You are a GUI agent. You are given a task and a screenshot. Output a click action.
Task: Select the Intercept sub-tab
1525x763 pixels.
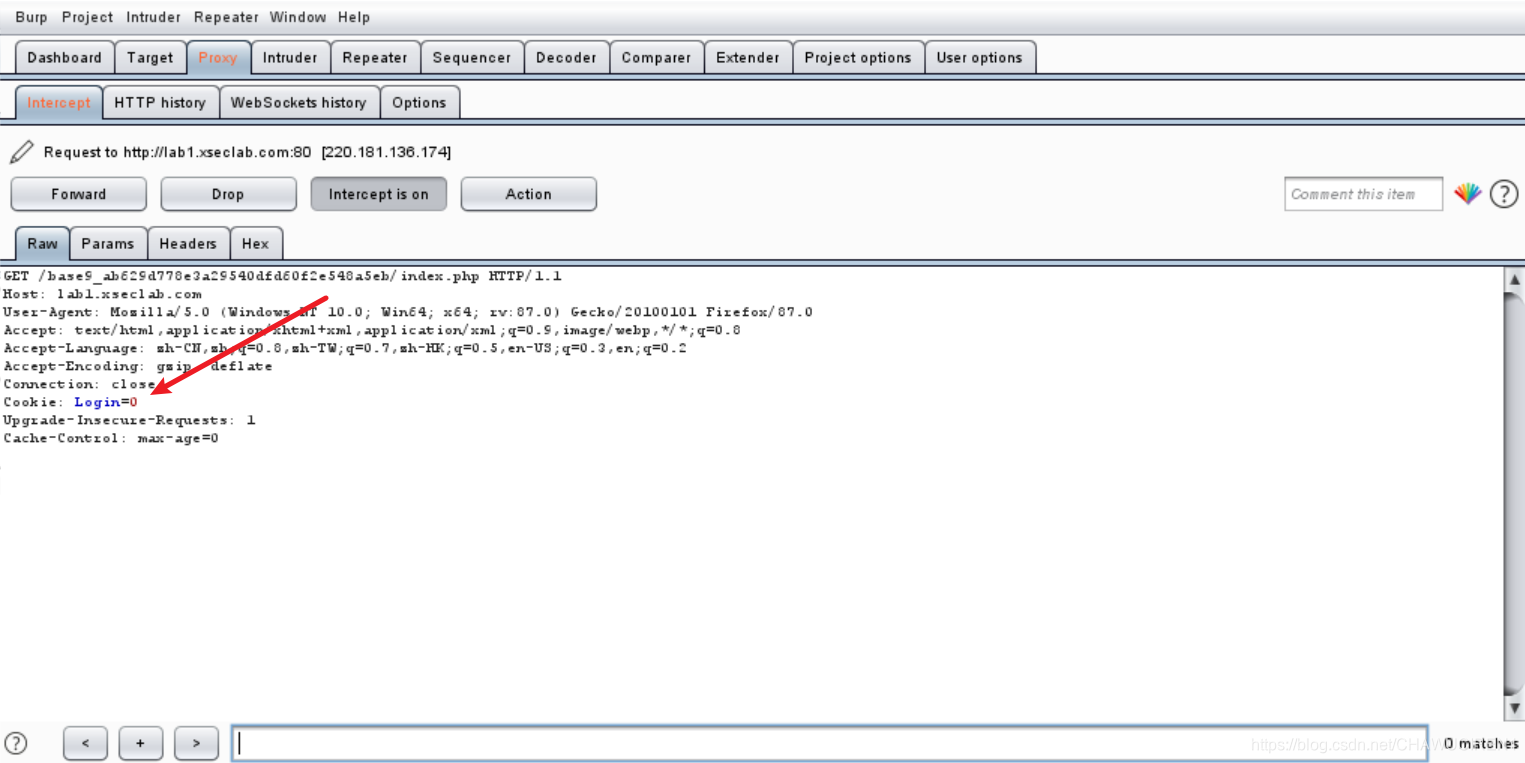[x=59, y=102]
